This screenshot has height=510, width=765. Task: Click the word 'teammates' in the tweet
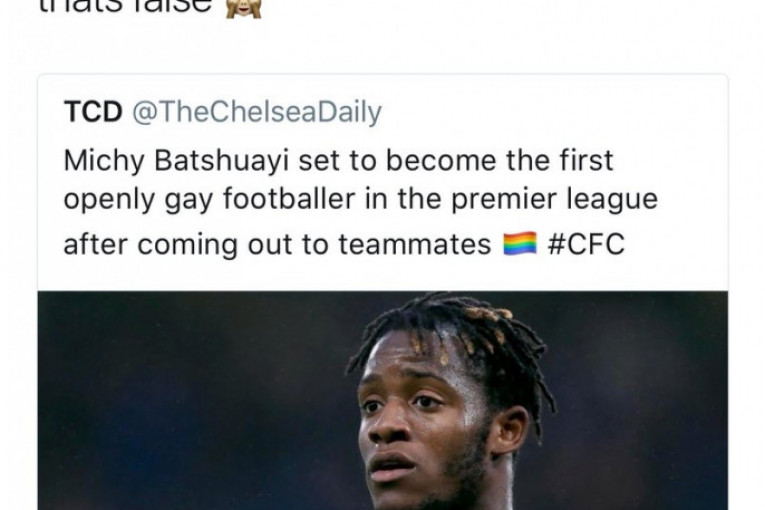coord(415,244)
